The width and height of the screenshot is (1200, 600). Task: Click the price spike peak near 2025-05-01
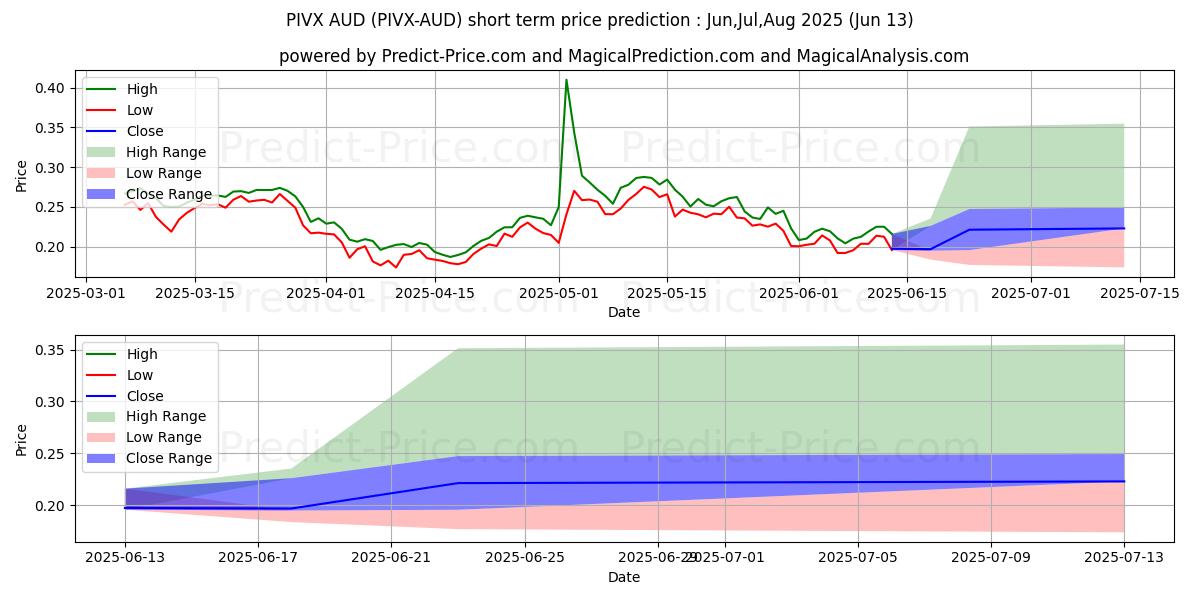click(x=566, y=80)
